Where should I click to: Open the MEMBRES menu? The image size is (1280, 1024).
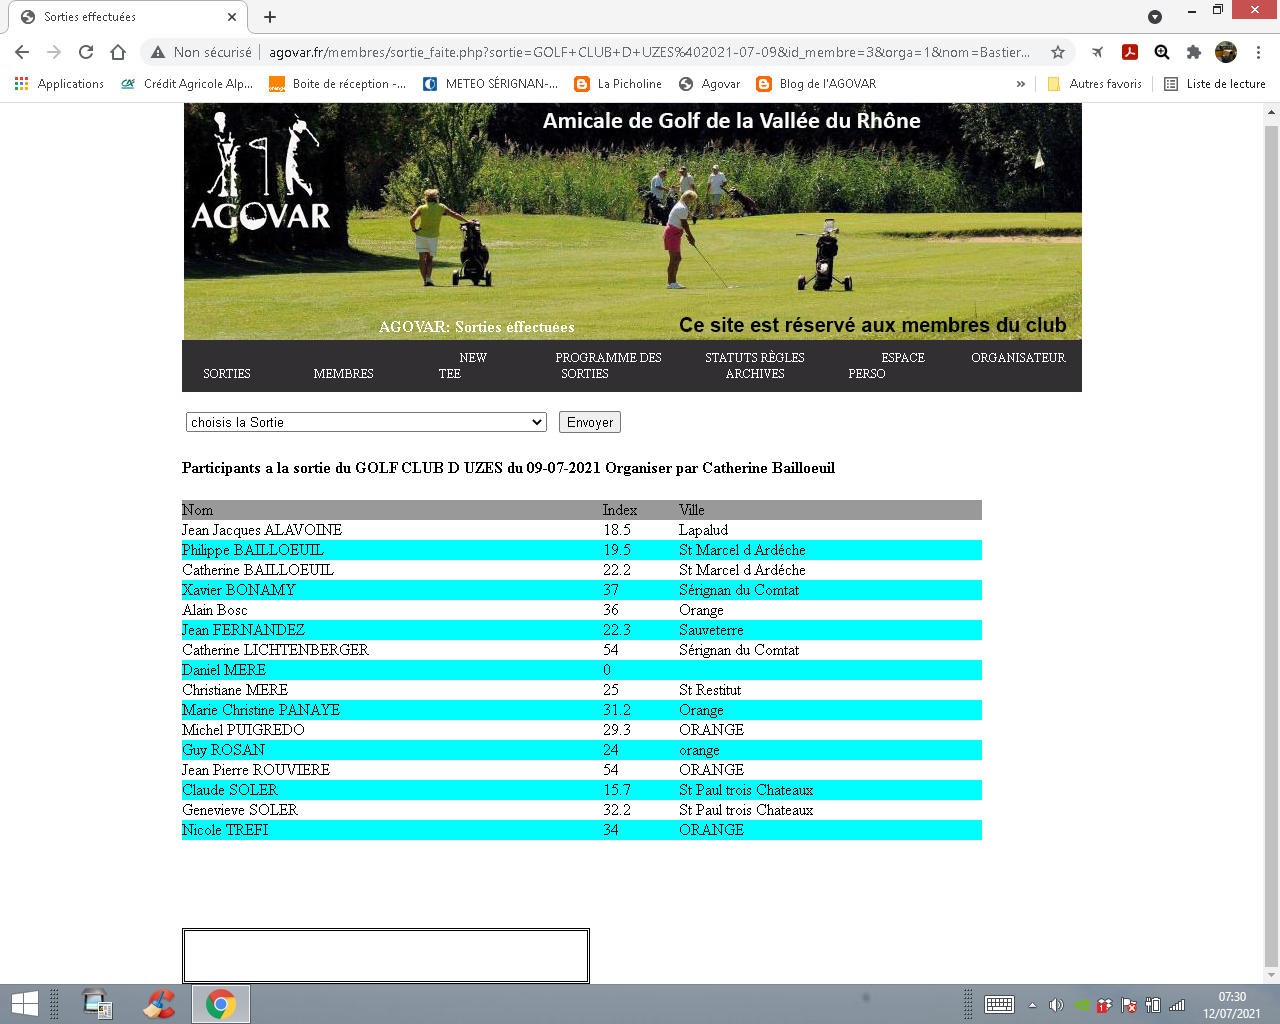pos(343,373)
